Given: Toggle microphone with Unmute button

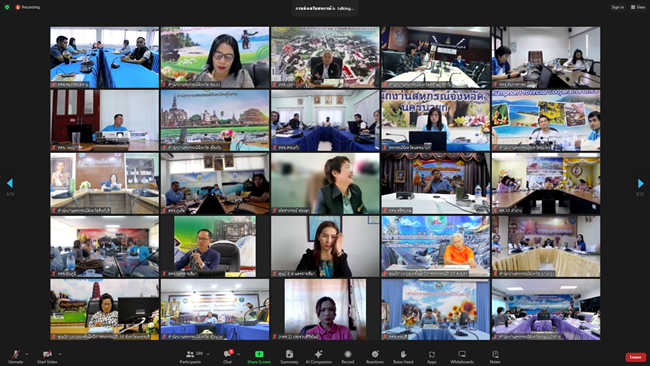Looking at the screenshot, I should [x=16, y=357].
